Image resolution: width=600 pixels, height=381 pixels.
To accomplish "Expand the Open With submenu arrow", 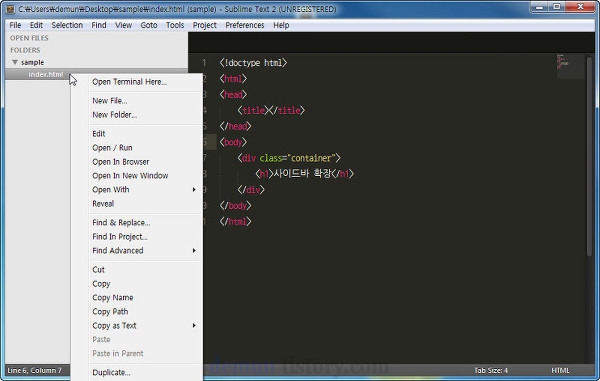I will 194,190.
